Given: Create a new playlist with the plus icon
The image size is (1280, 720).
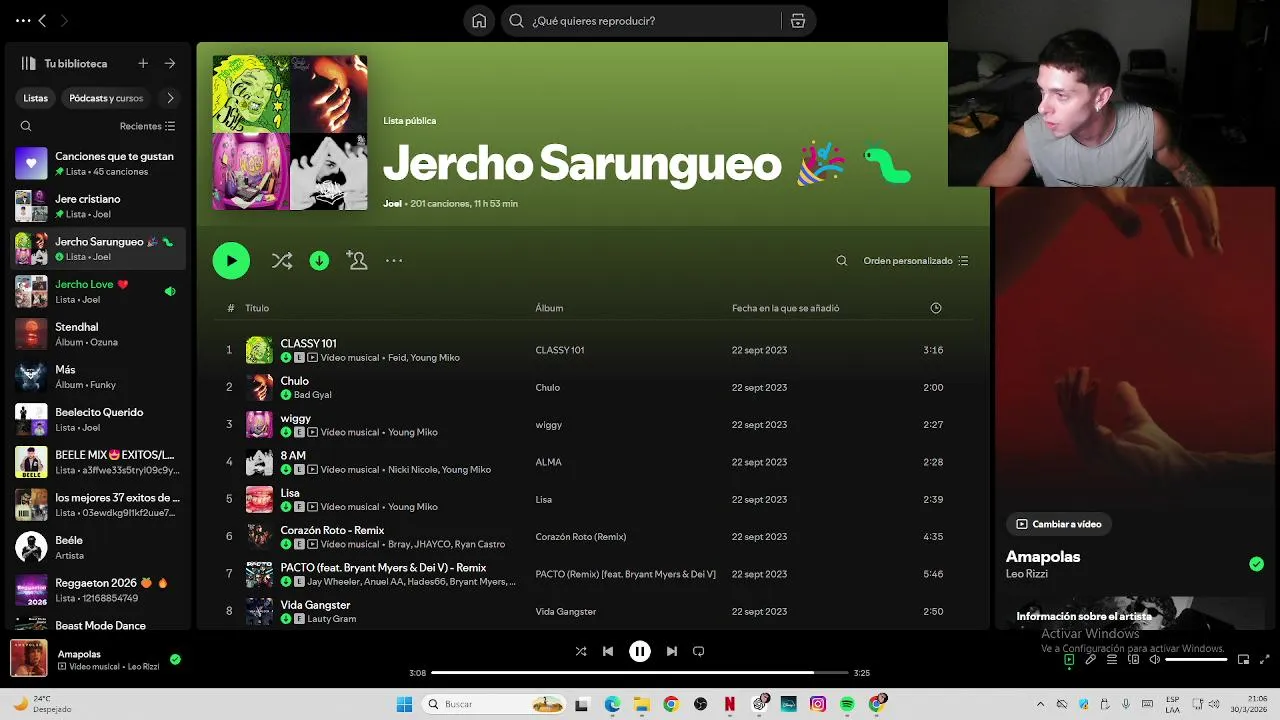Looking at the screenshot, I should 143,63.
